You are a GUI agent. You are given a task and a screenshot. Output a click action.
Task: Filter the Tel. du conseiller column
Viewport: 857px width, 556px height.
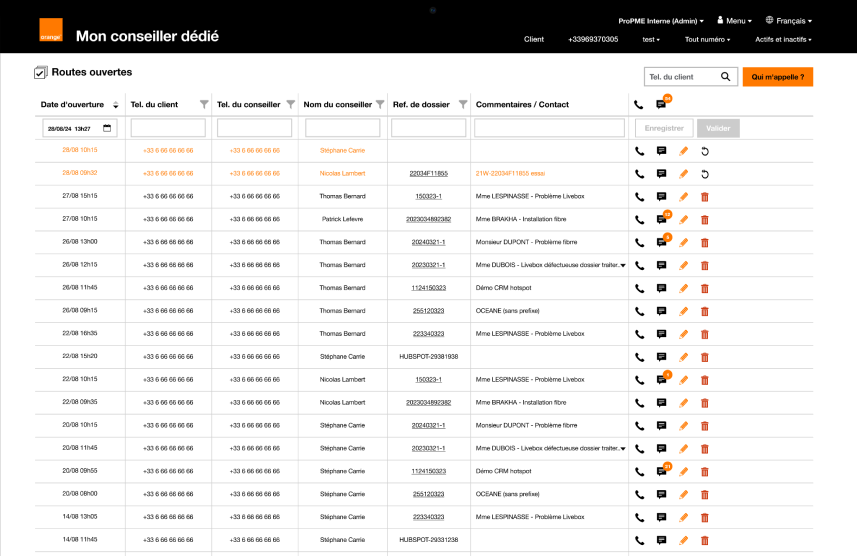[291, 104]
